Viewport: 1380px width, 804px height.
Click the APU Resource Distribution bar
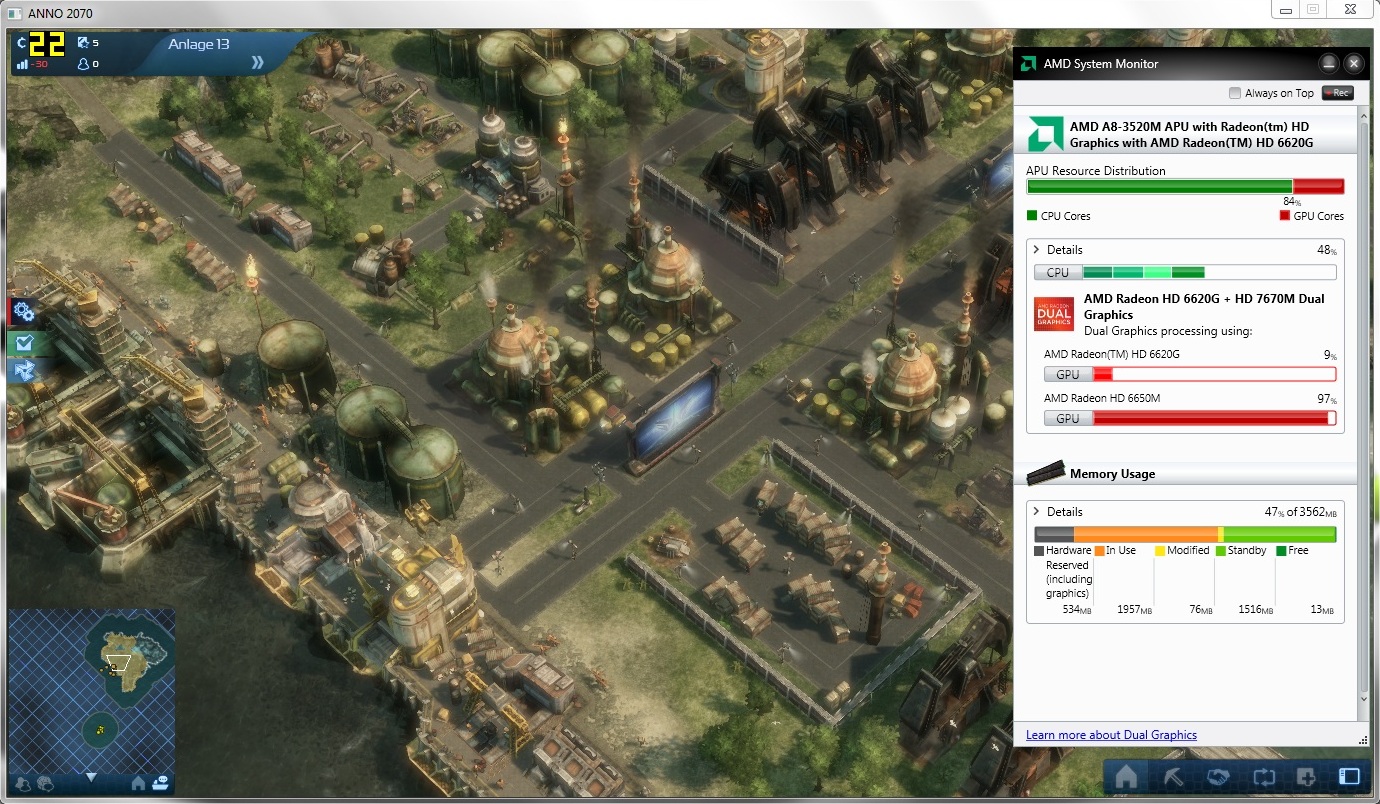pyautogui.click(x=1185, y=186)
